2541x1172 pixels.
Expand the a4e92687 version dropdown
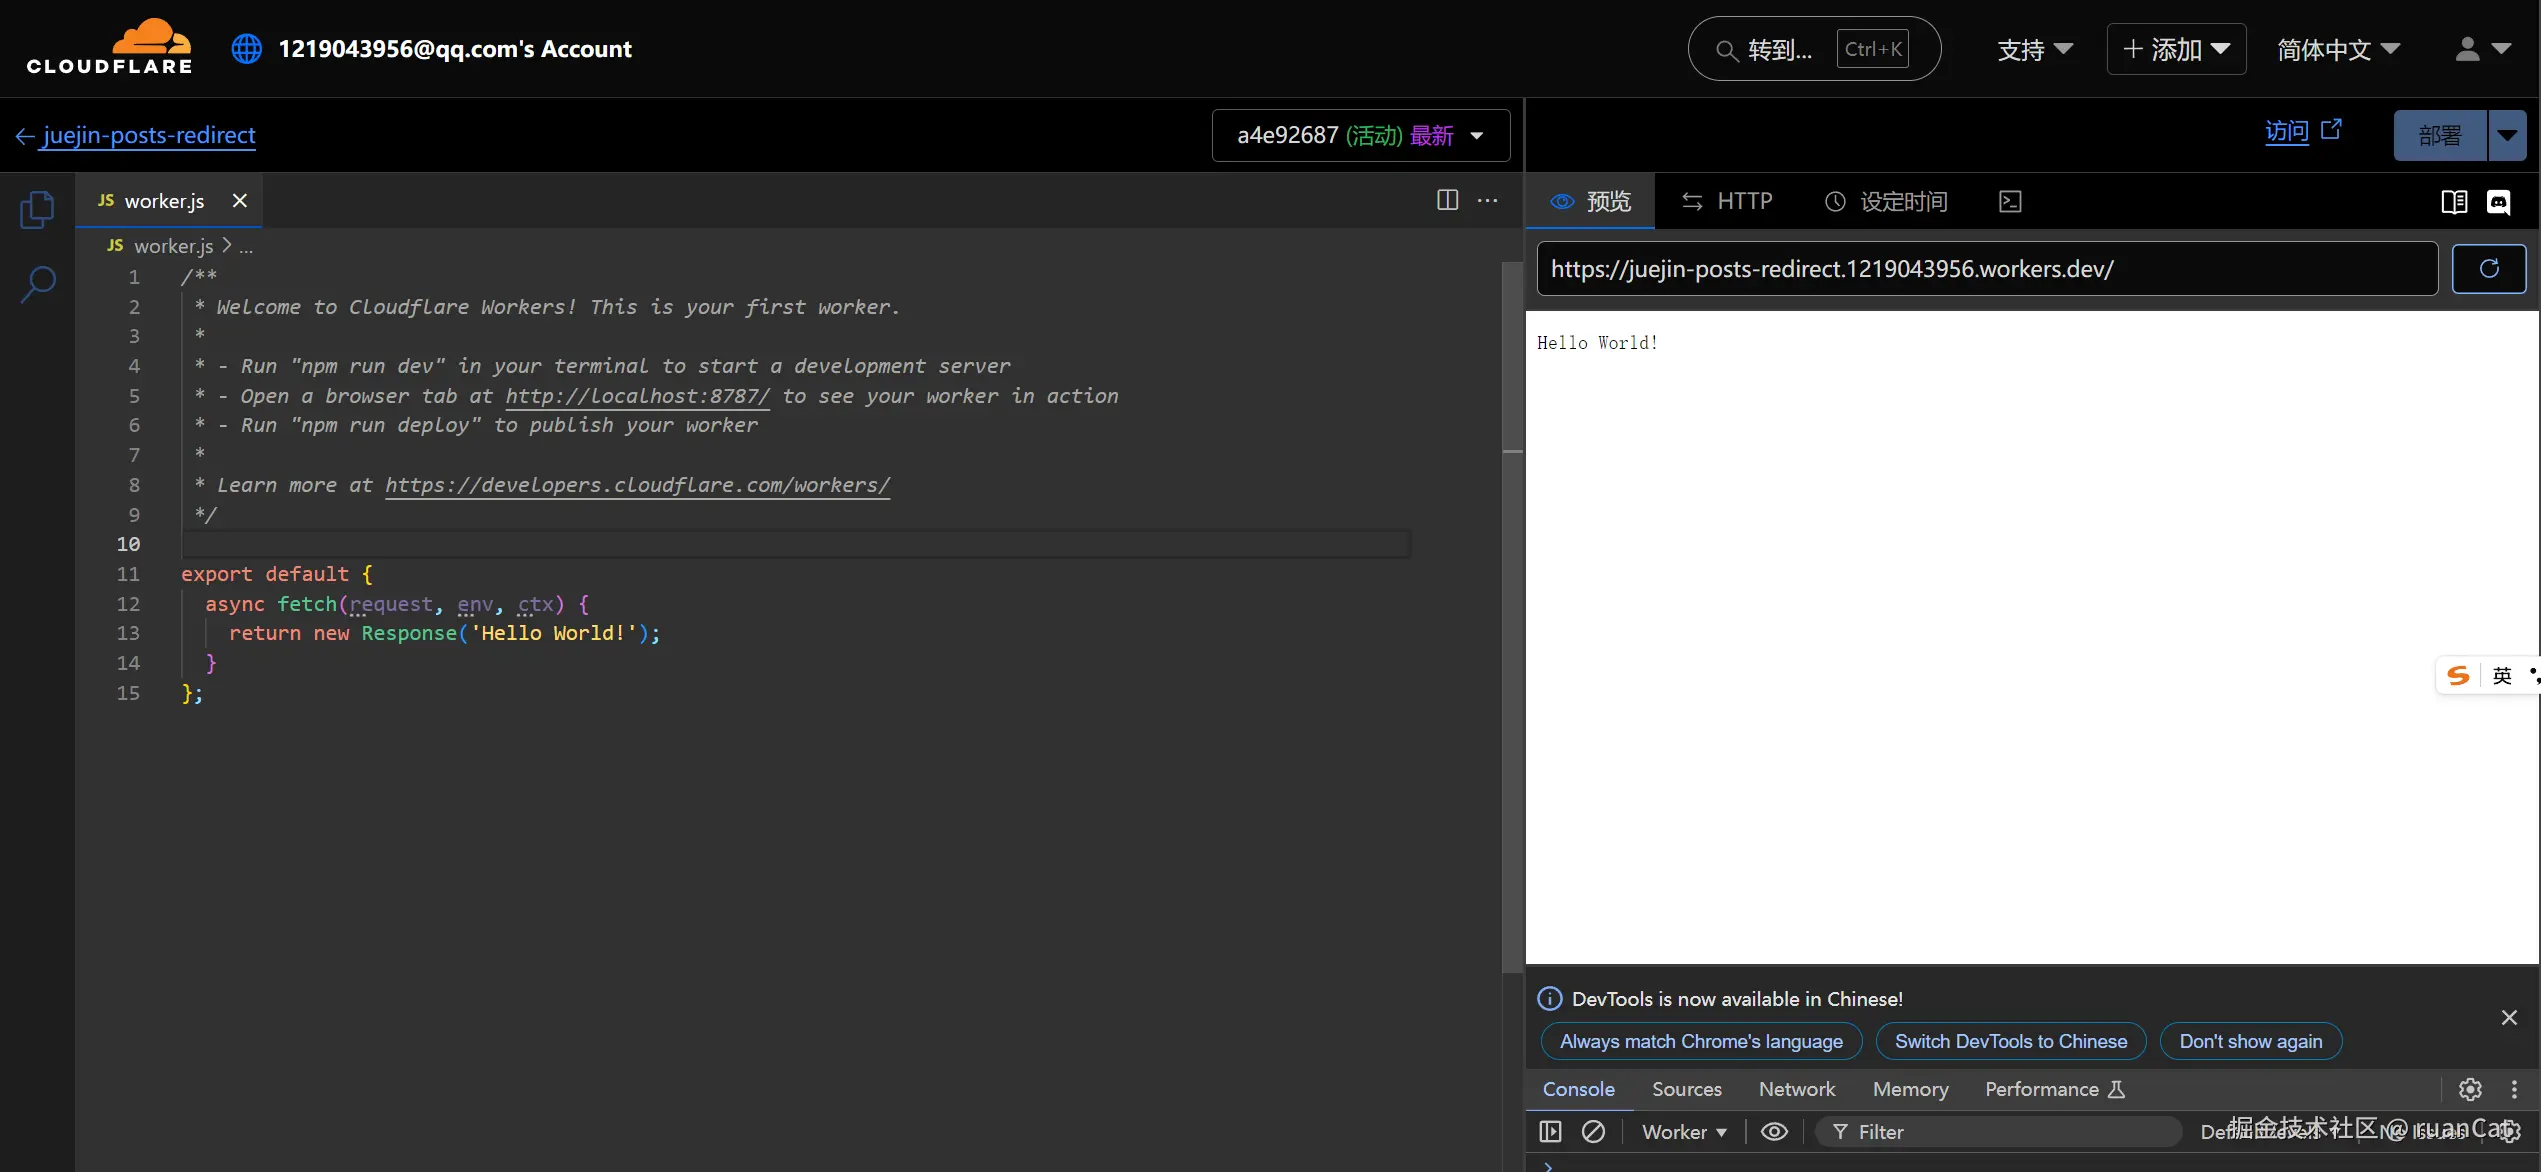(1360, 135)
